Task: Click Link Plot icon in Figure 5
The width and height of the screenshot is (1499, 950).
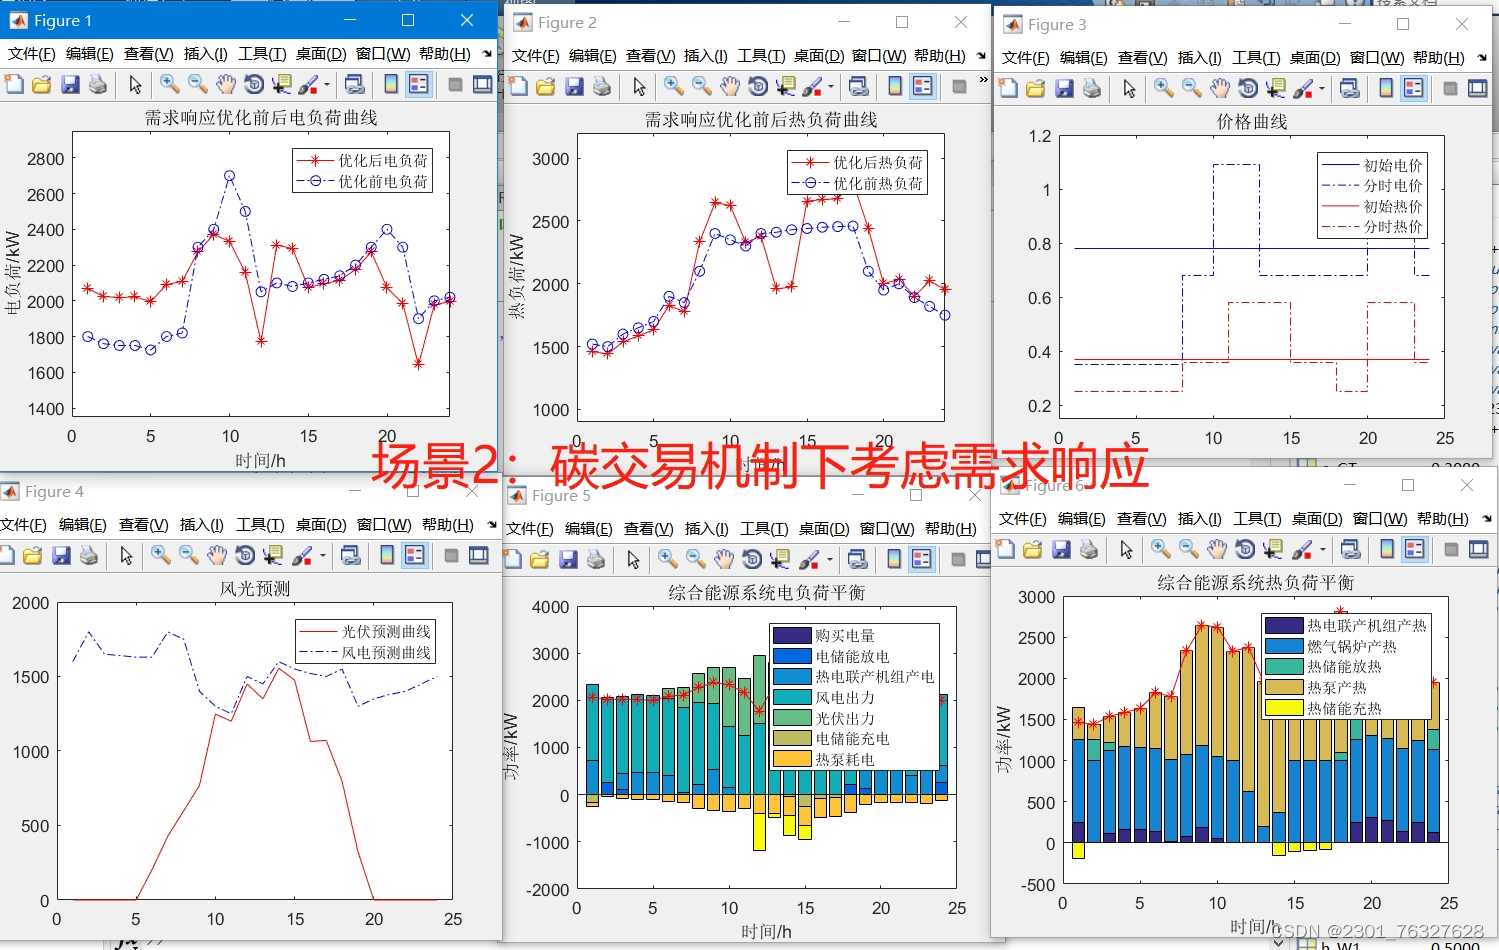Action: click(x=857, y=559)
